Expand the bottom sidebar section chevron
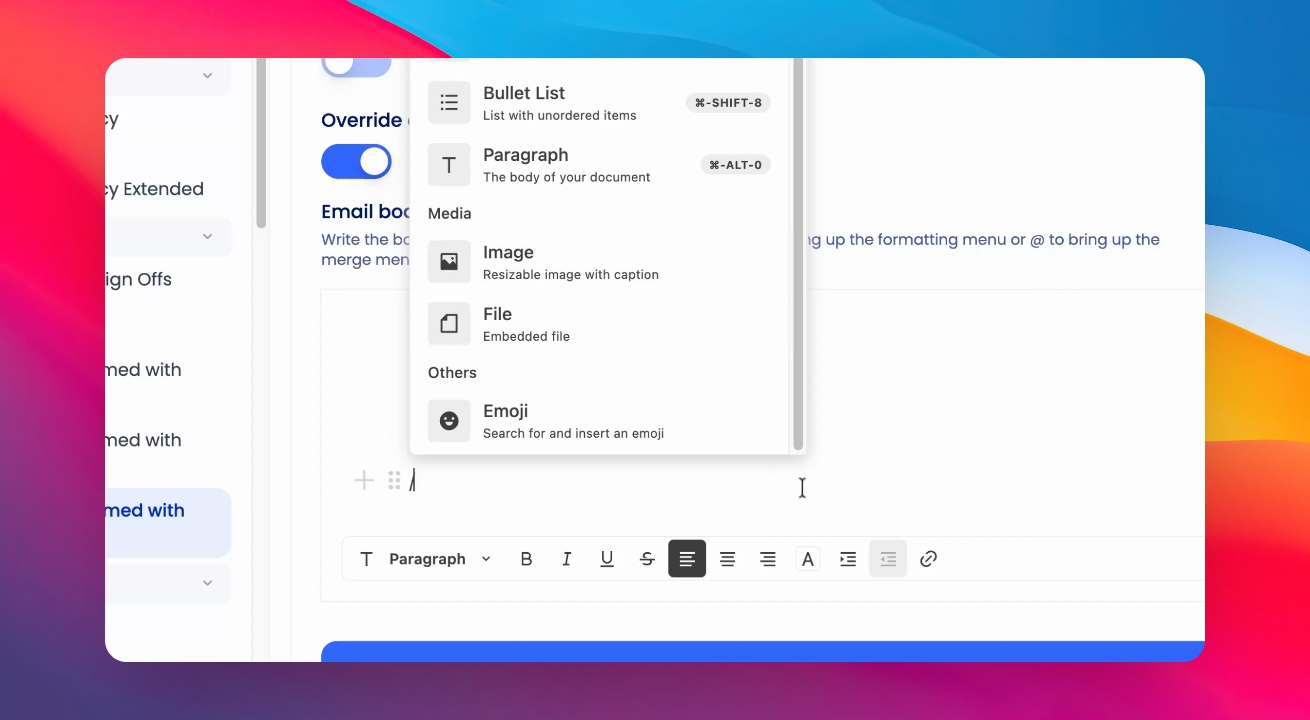Image resolution: width=1310 pixels, height=720 pixels. 207,583
